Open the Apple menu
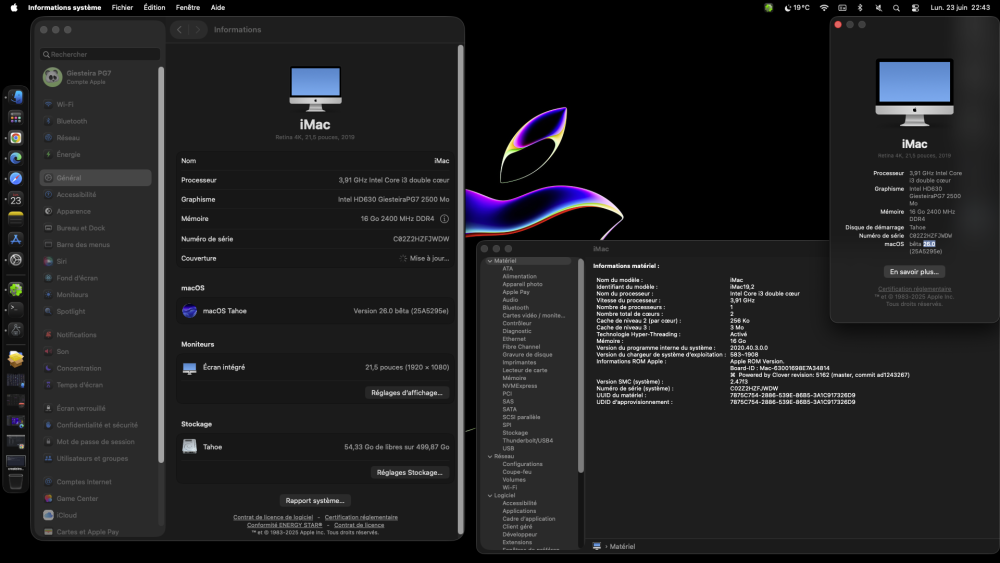 click(x=14, y=8)
